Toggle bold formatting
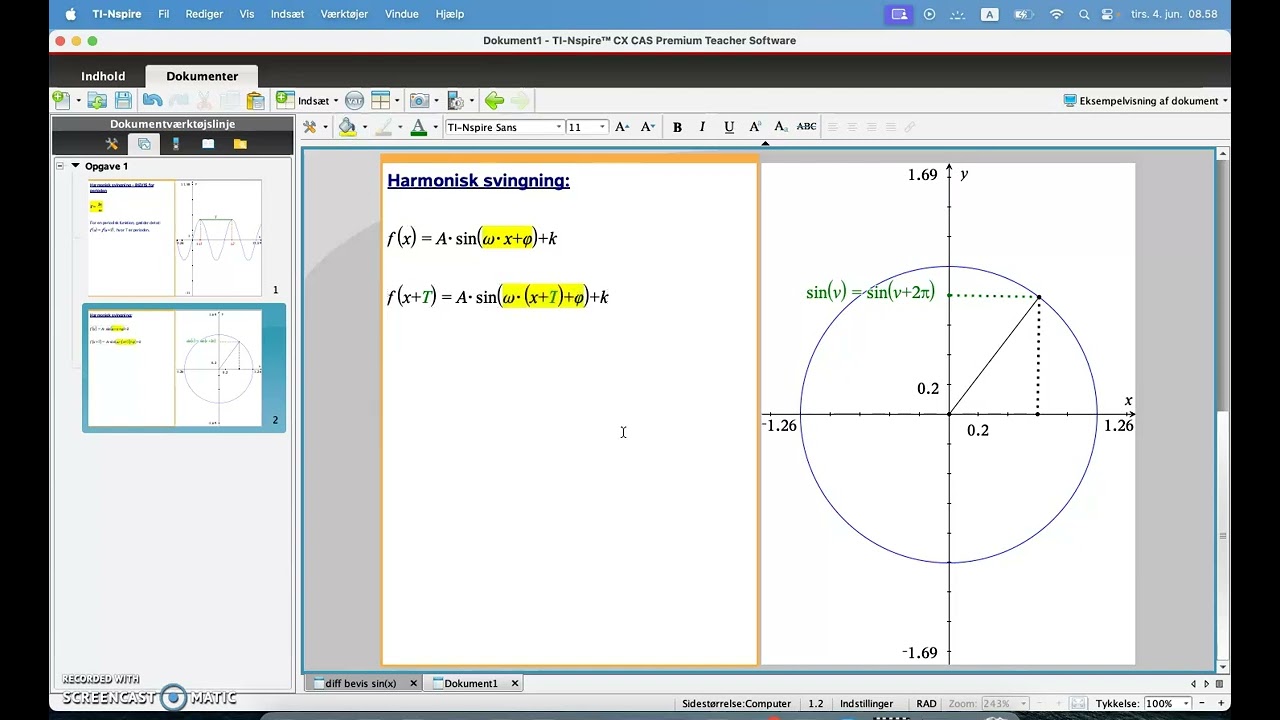Image resolution: width=1280 pixels, height=720 pixels. pos(677,127)
